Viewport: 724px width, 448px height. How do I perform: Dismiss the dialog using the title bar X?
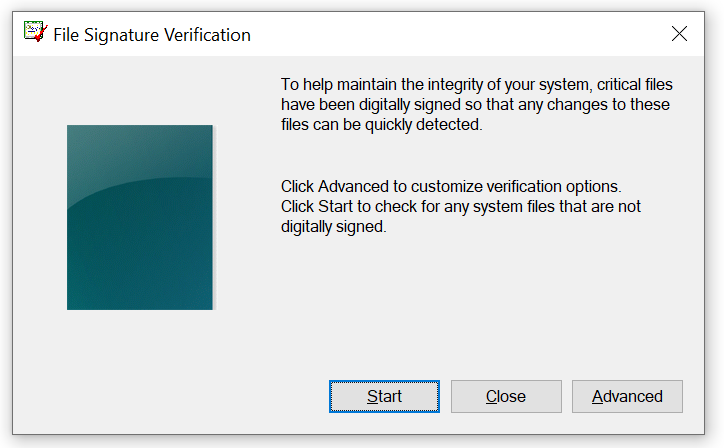click(x=680, y=34)
